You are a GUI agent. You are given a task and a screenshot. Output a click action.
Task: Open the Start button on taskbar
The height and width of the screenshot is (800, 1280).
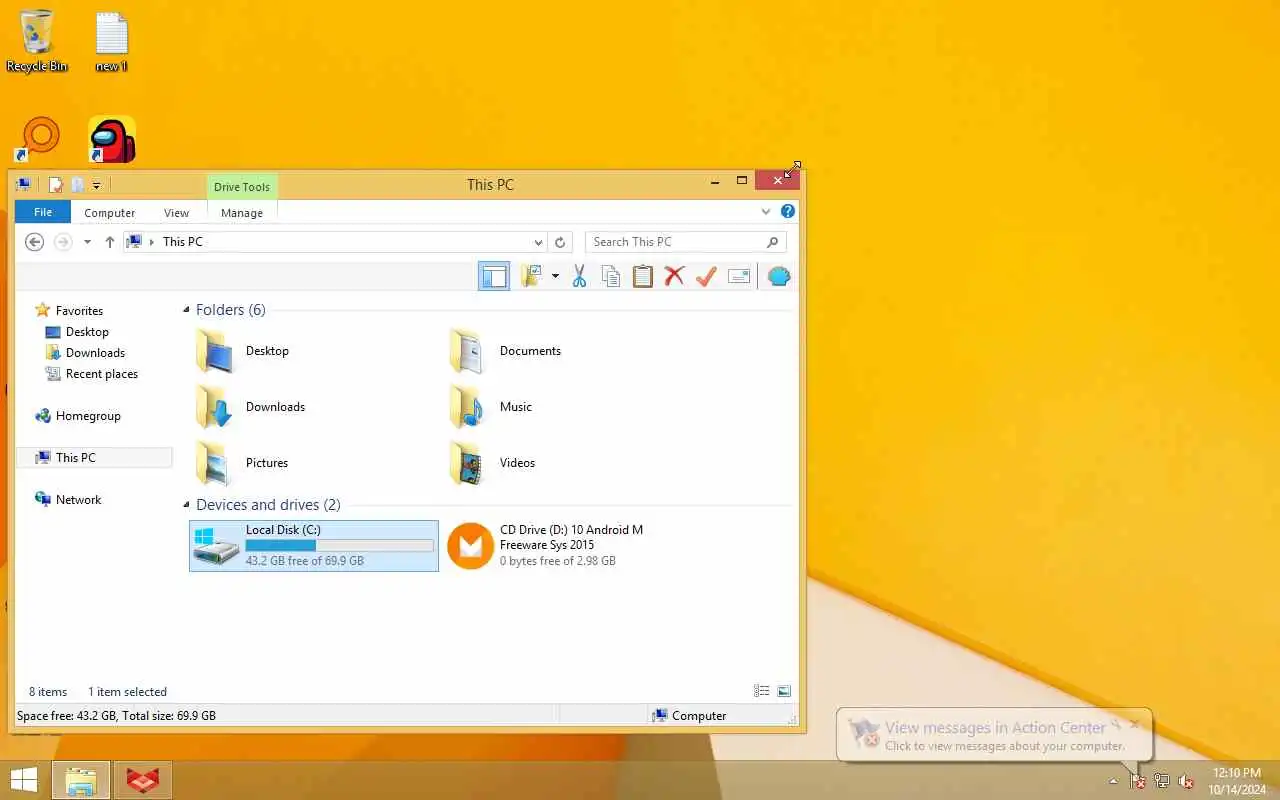[x=24, y=780]
